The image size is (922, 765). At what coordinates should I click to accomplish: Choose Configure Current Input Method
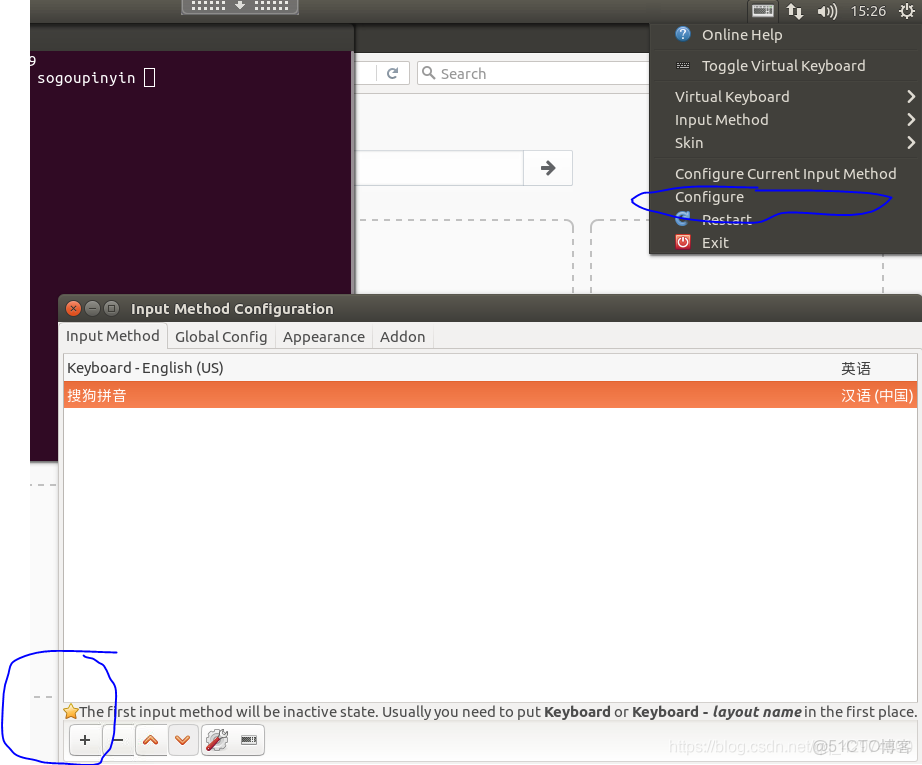coord(786,173)
